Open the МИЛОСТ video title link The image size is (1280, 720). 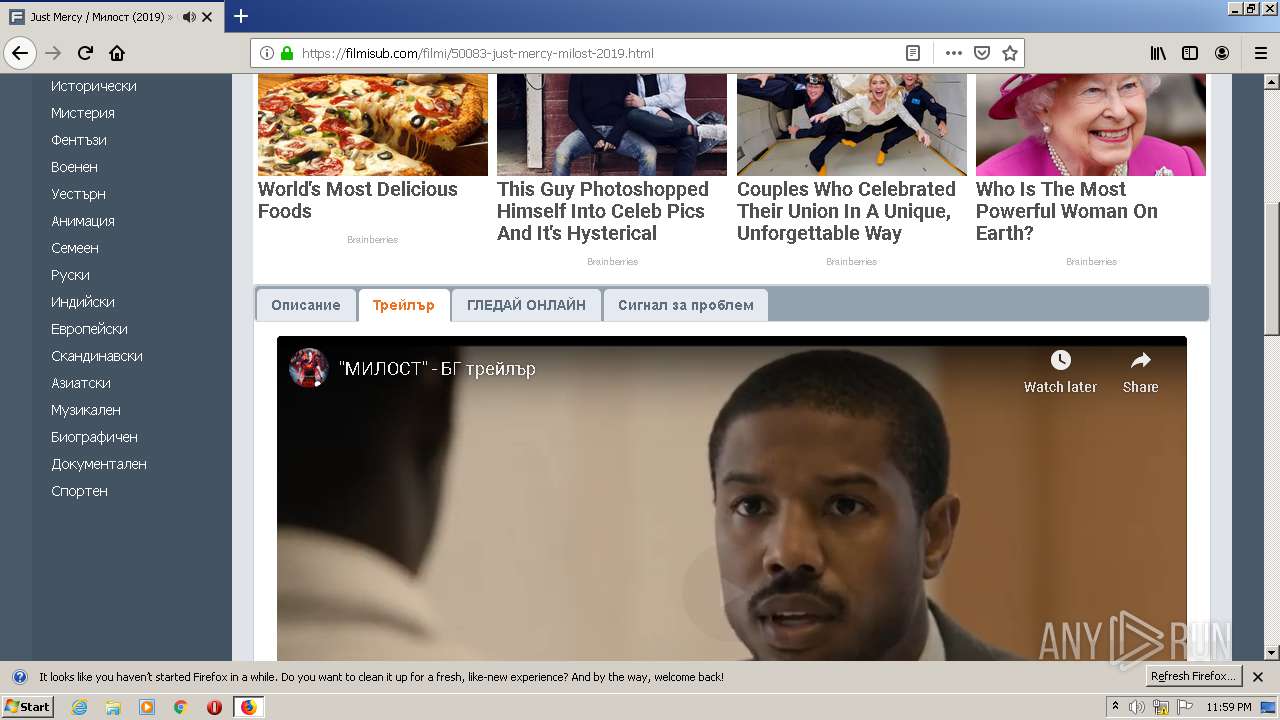[438, 369]
